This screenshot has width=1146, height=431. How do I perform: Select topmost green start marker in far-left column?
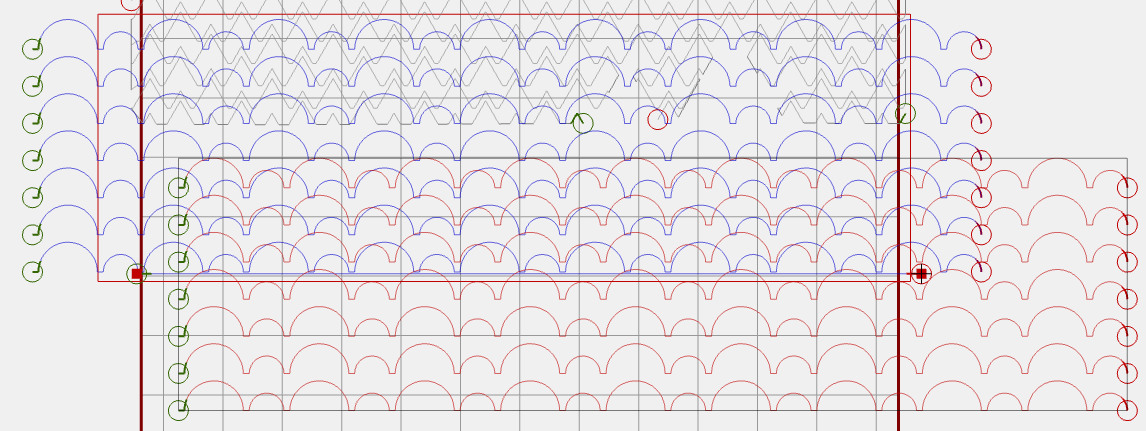(x=33, y=48)
